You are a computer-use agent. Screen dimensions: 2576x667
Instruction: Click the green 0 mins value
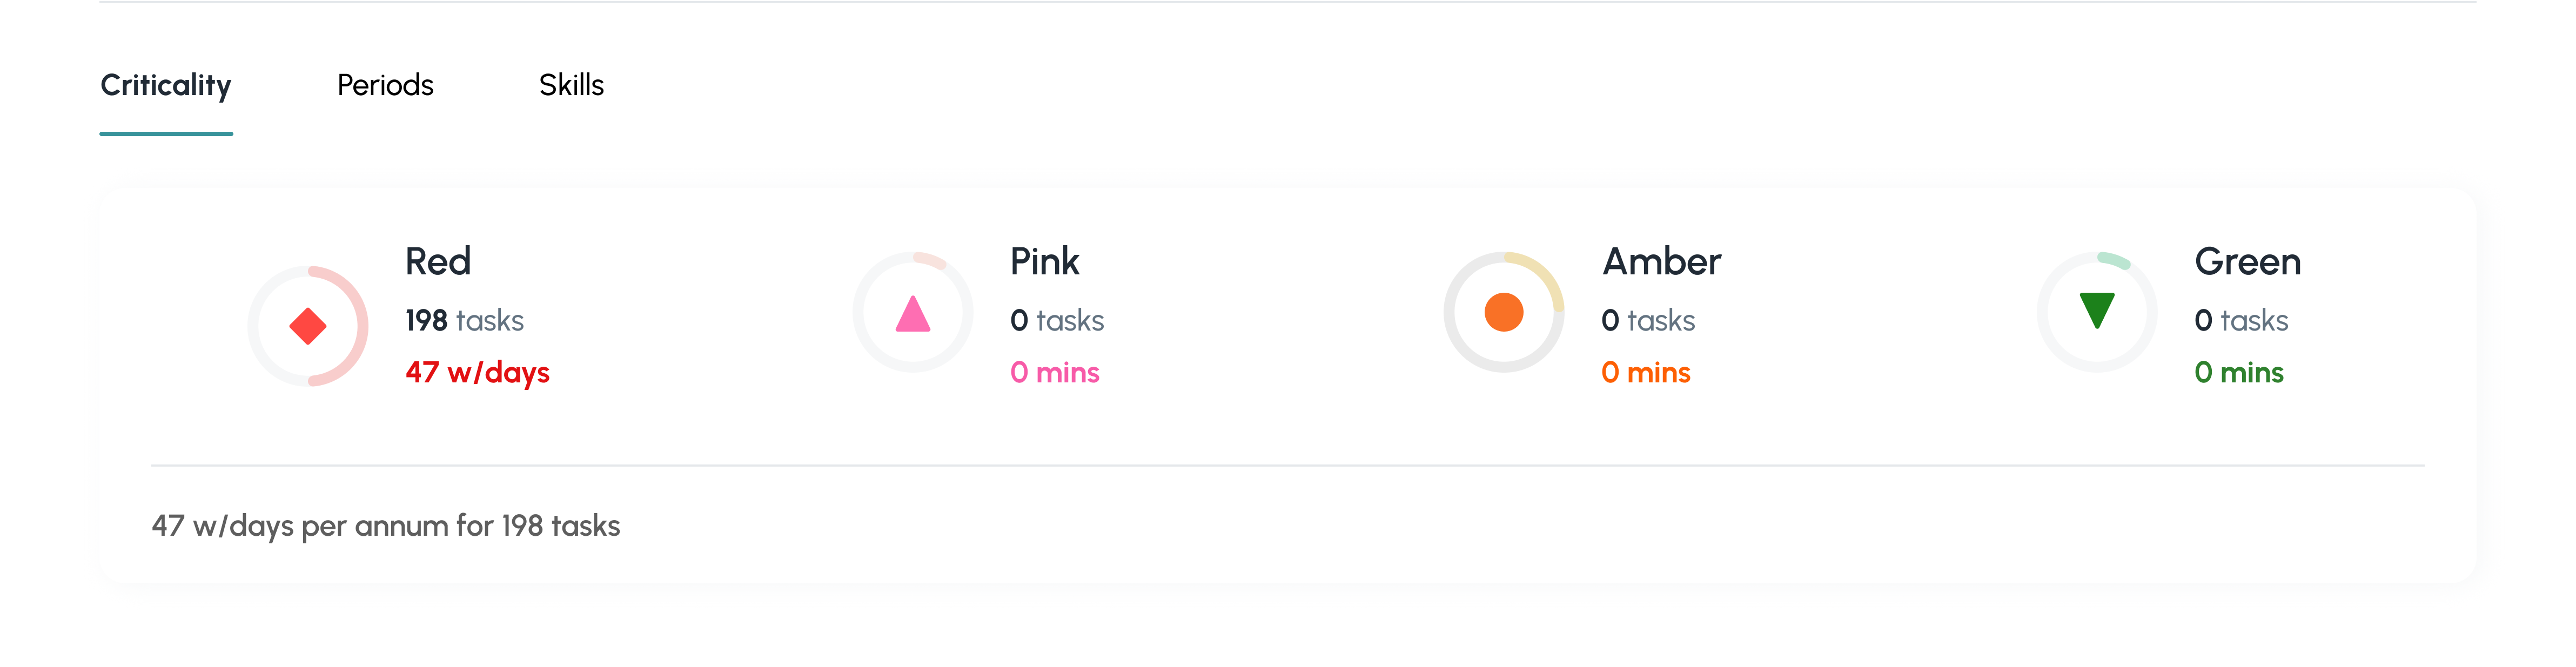(2238, 373)
